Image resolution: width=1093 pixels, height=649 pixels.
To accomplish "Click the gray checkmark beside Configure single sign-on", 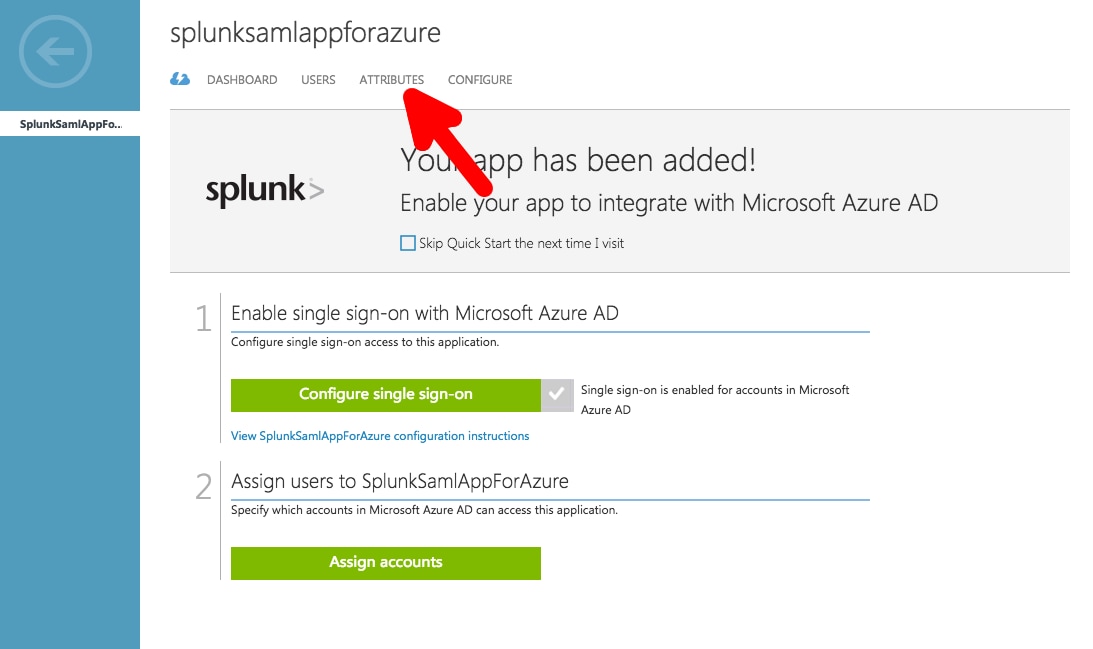I will pyautogui.click(x=557, y=395).
